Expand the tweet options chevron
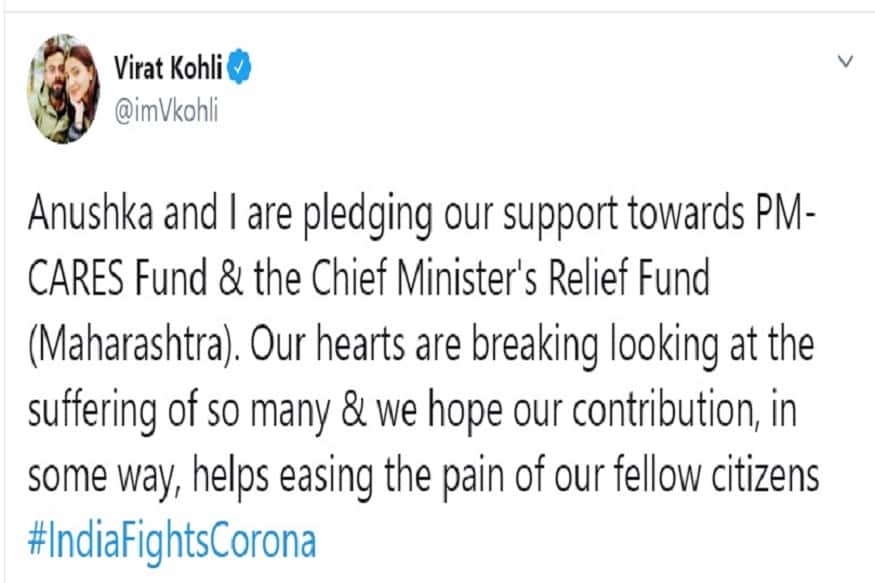 click(x=845, y=61)
